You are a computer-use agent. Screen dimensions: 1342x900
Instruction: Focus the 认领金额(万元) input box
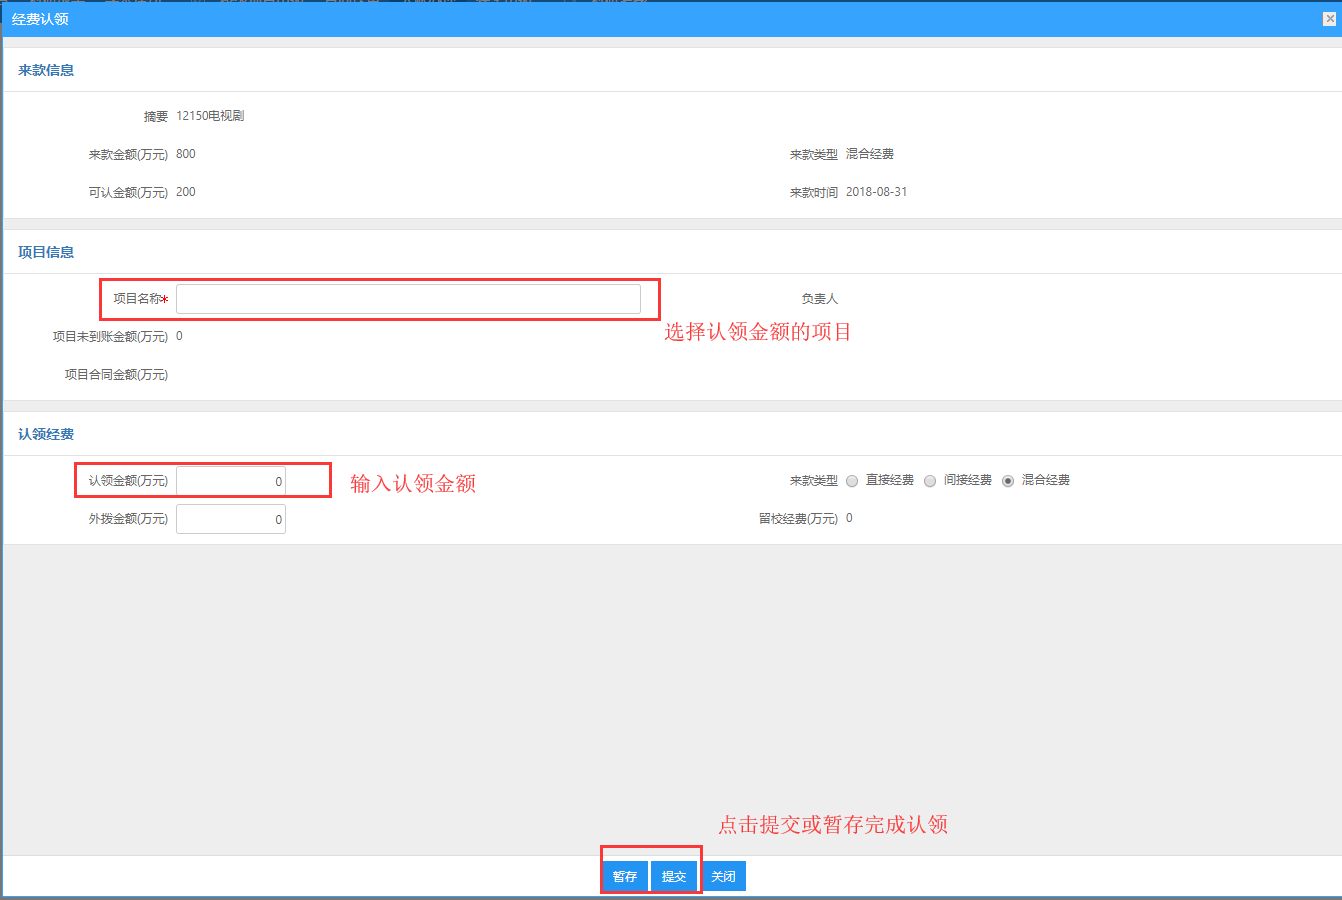[231, 481]
